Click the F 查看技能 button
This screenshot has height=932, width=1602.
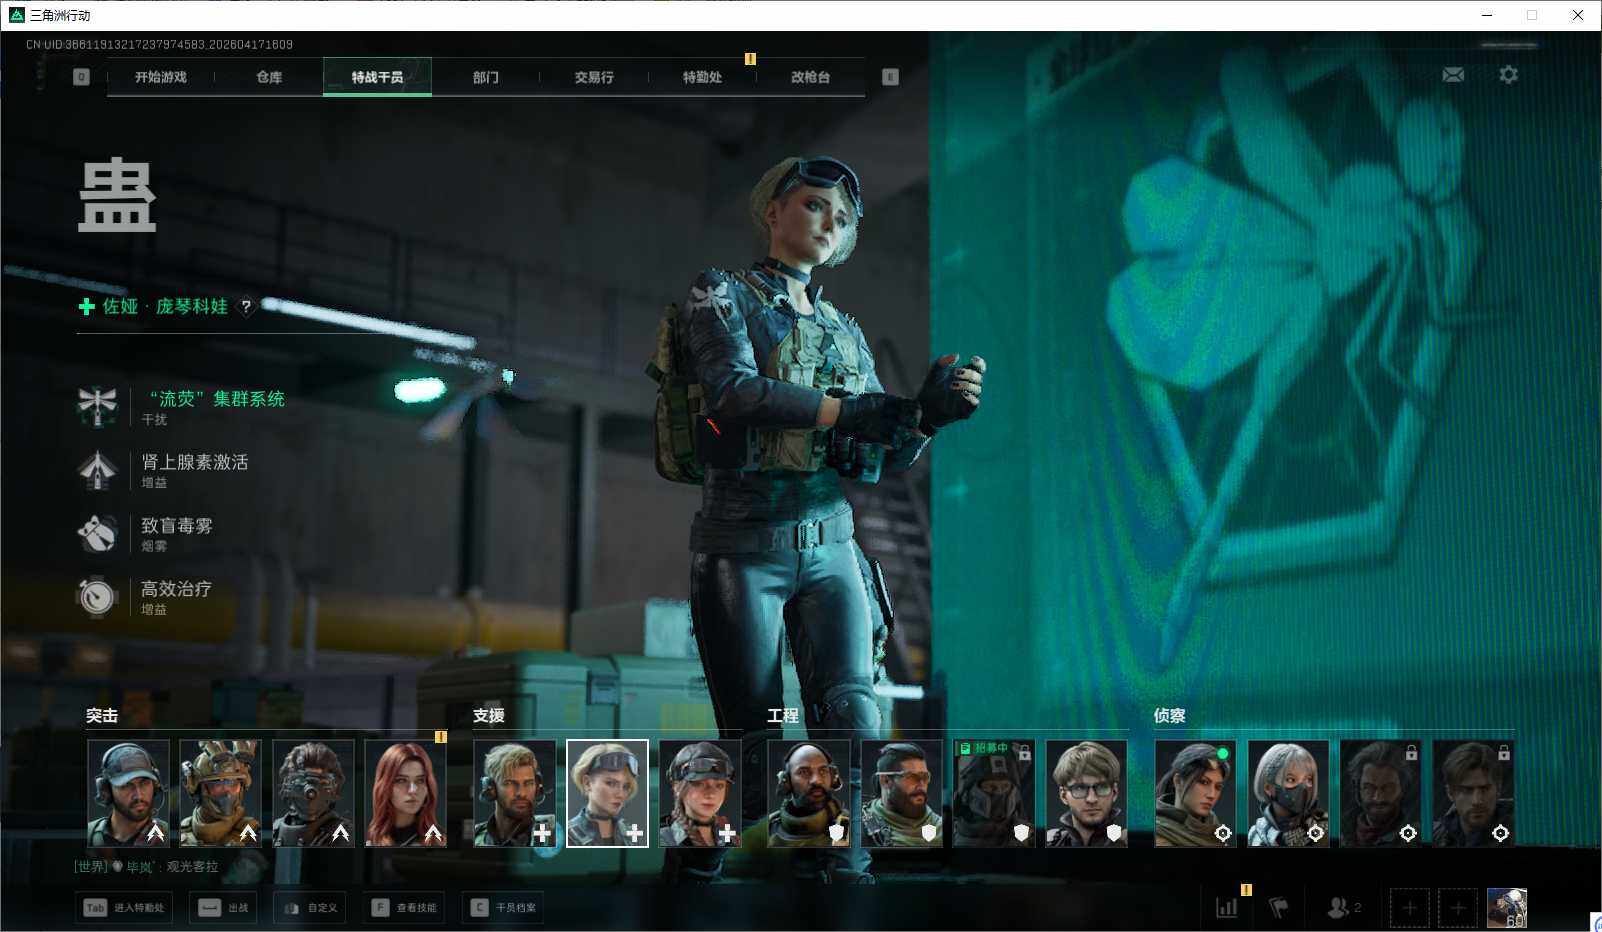tap(404, 908)
